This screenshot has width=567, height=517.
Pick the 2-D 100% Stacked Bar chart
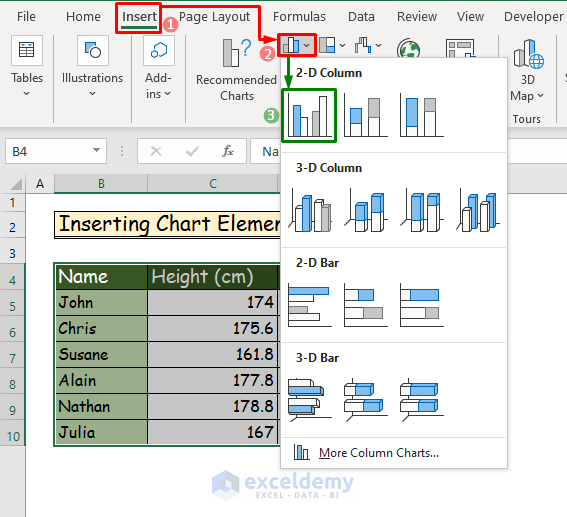[422, 305]
